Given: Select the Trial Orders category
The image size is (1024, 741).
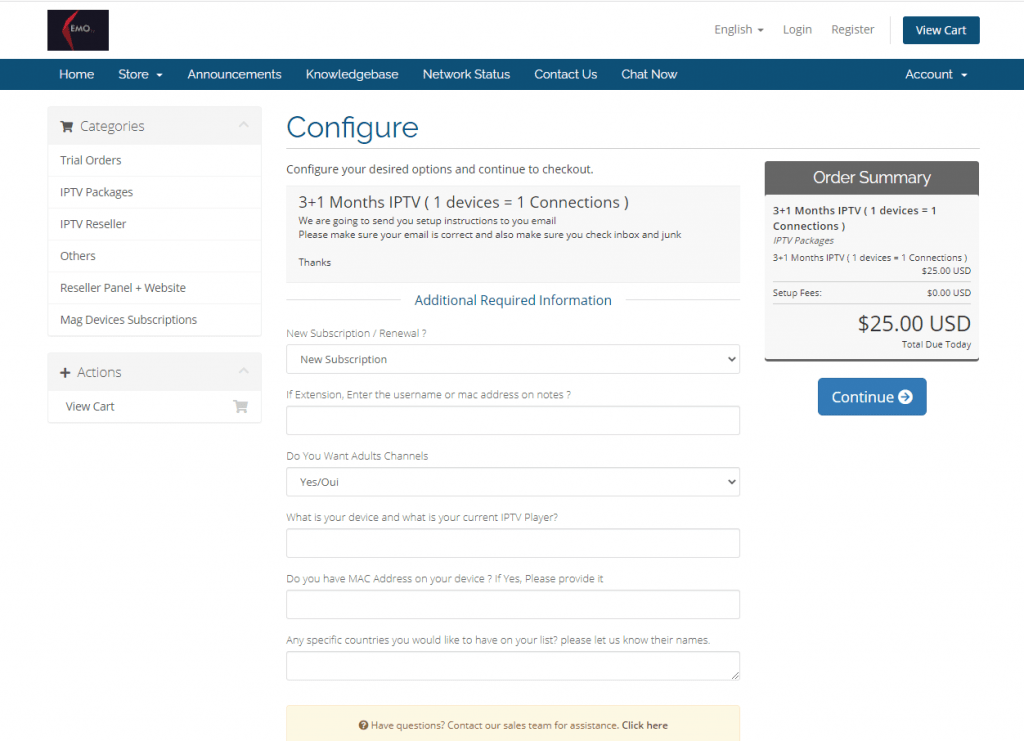Looking at the screenshot, I should 155,161.
